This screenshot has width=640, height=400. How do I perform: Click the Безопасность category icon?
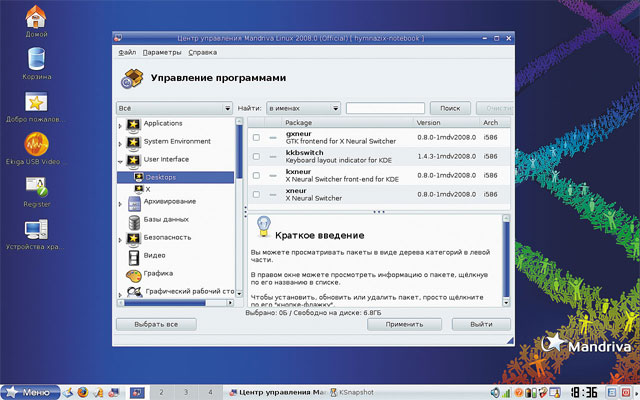(133, 239)
